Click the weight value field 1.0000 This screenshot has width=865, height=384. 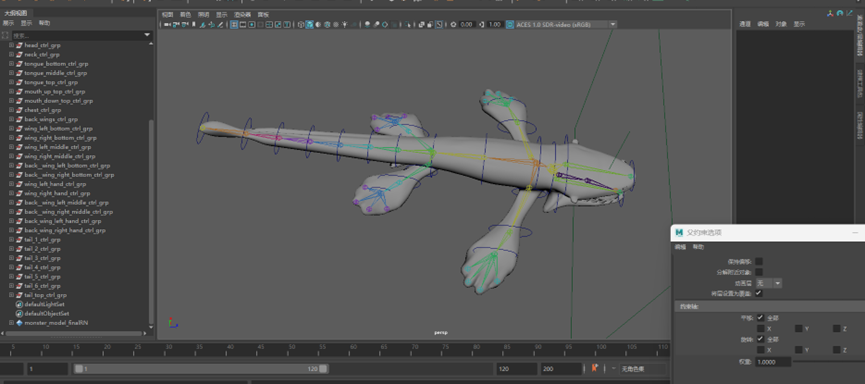[x=773, y=361]
